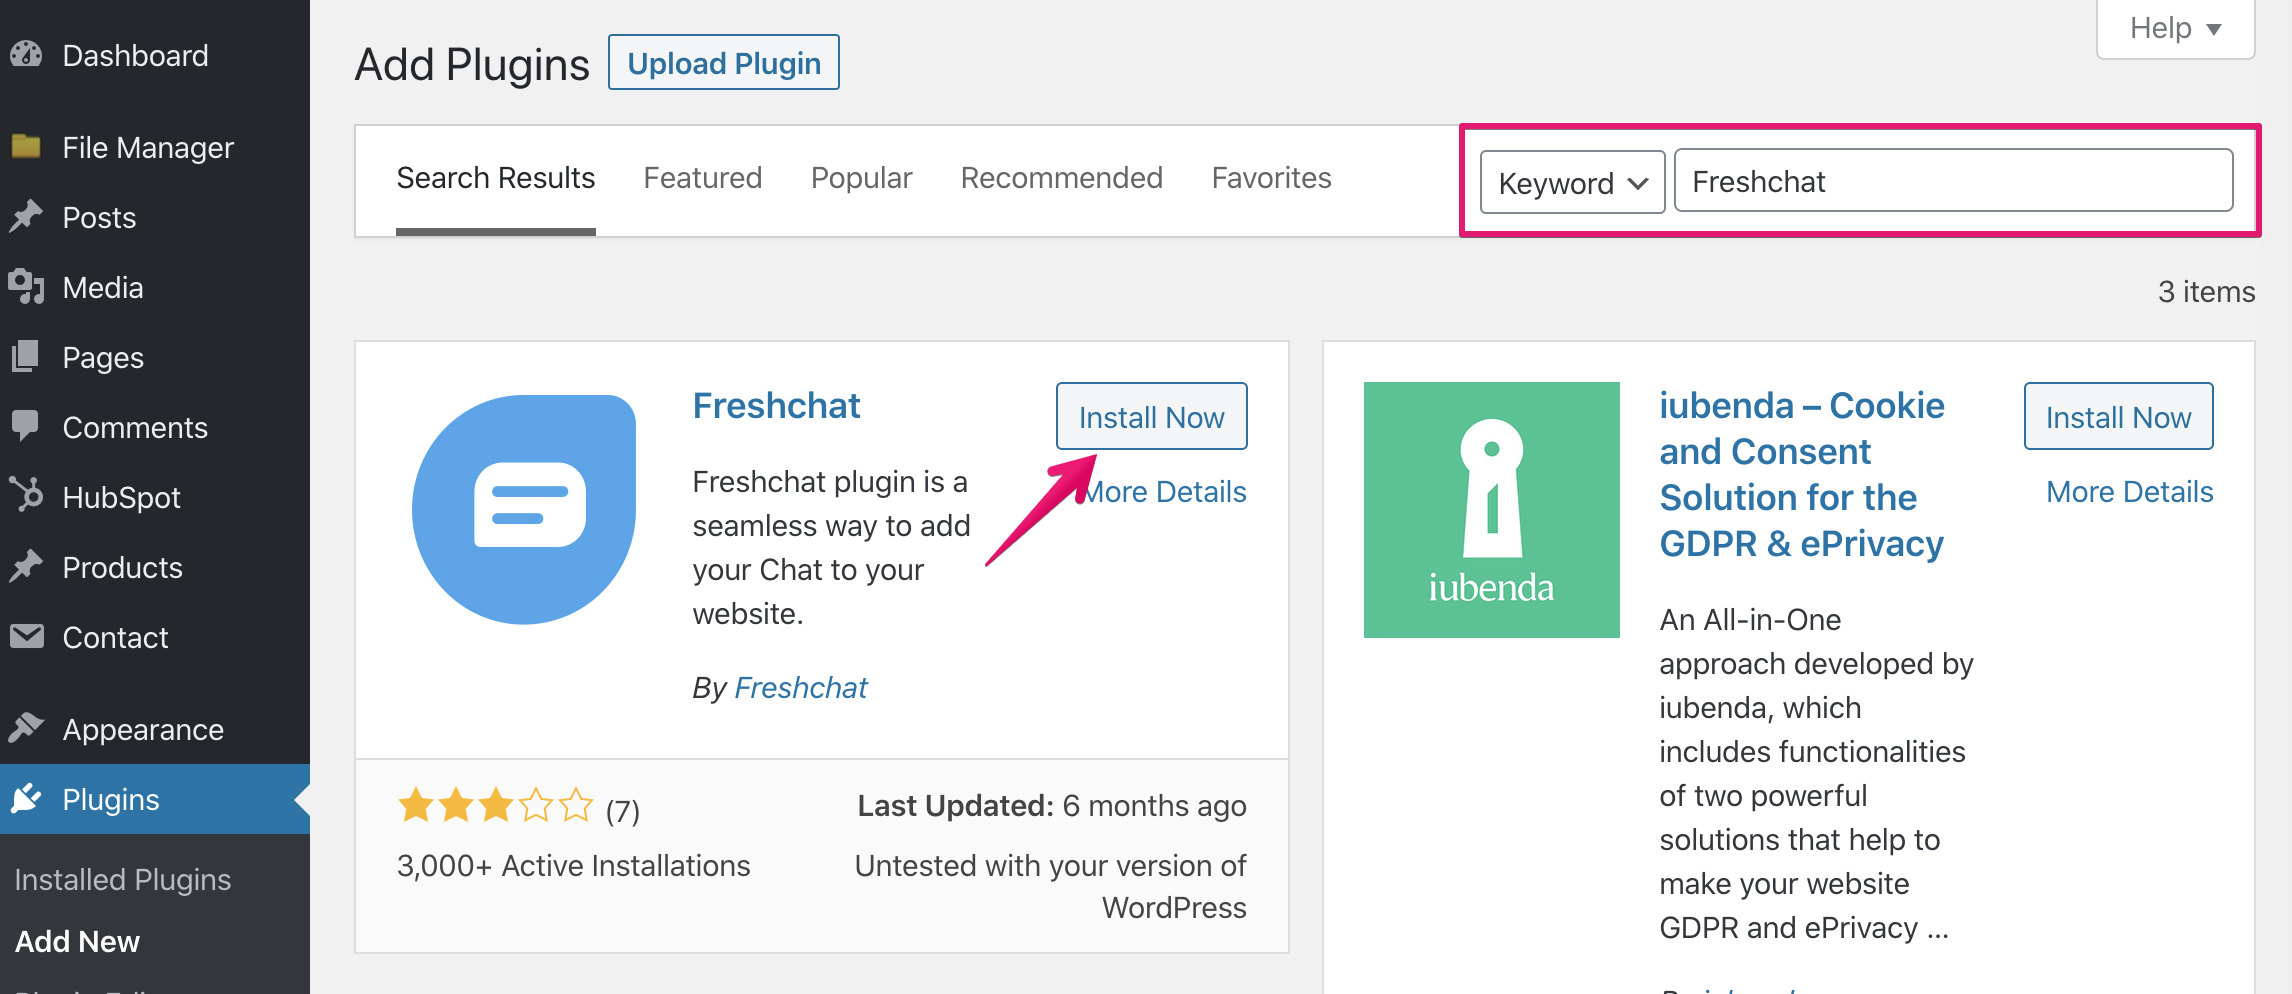Click the File Manager folder icon
Viewport: 2292px width, 994px height.
point(27,147)
